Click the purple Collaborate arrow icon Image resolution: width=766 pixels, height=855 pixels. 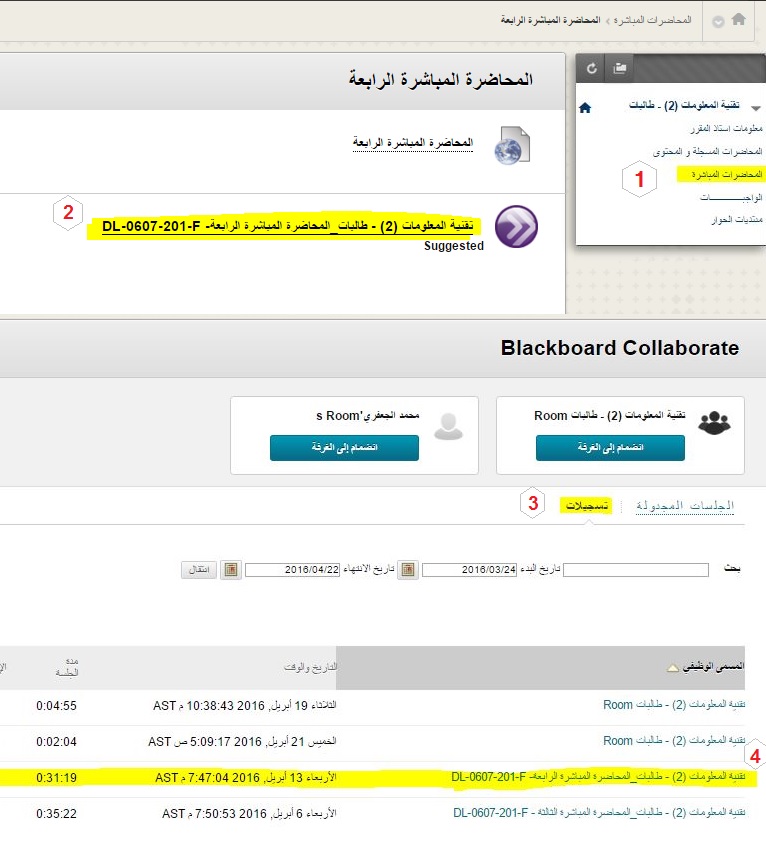tap(516, 227)
